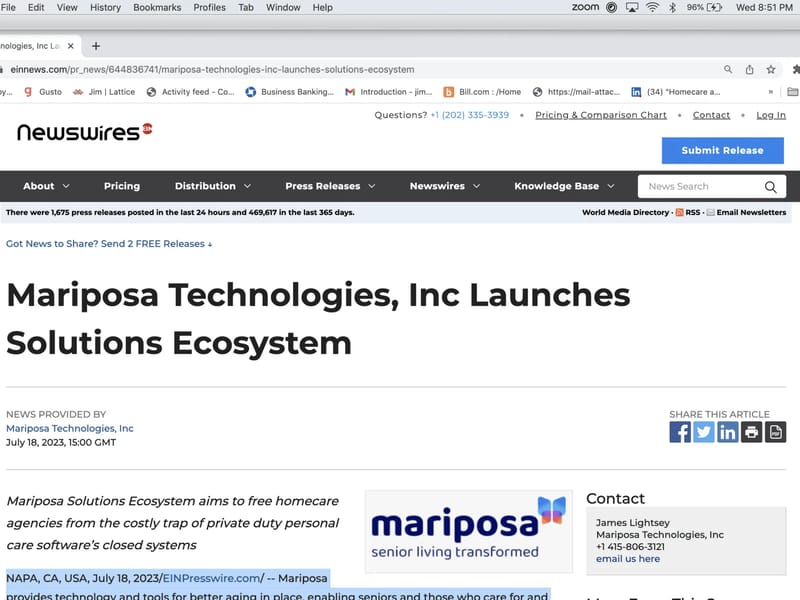Click the share page icon in address bar
Screen dimensions: 800x600
coord(749,69)
